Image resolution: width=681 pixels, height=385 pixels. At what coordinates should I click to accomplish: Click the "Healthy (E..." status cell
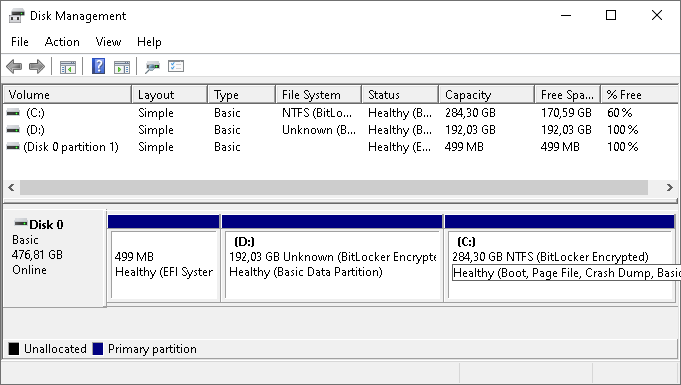tap(400, 147)
